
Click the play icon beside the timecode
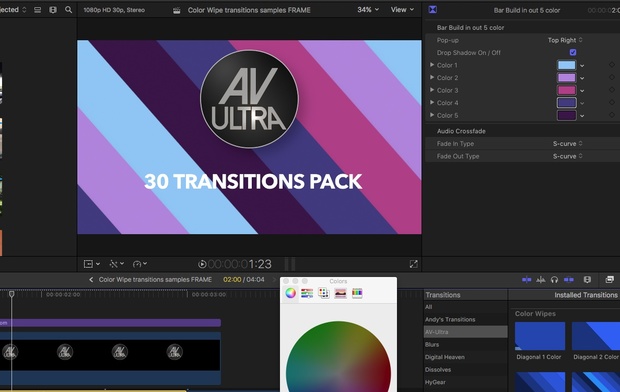point(202,264)
